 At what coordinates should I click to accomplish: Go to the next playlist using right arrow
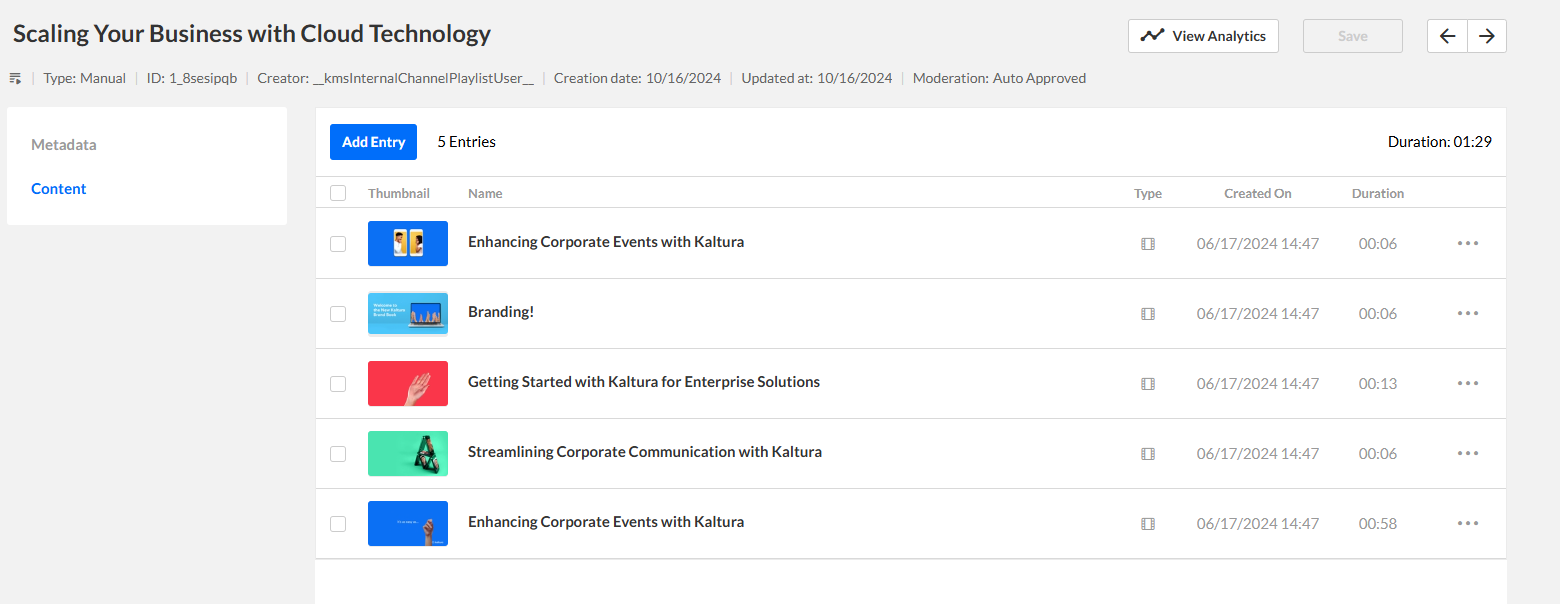[1487, 36]
